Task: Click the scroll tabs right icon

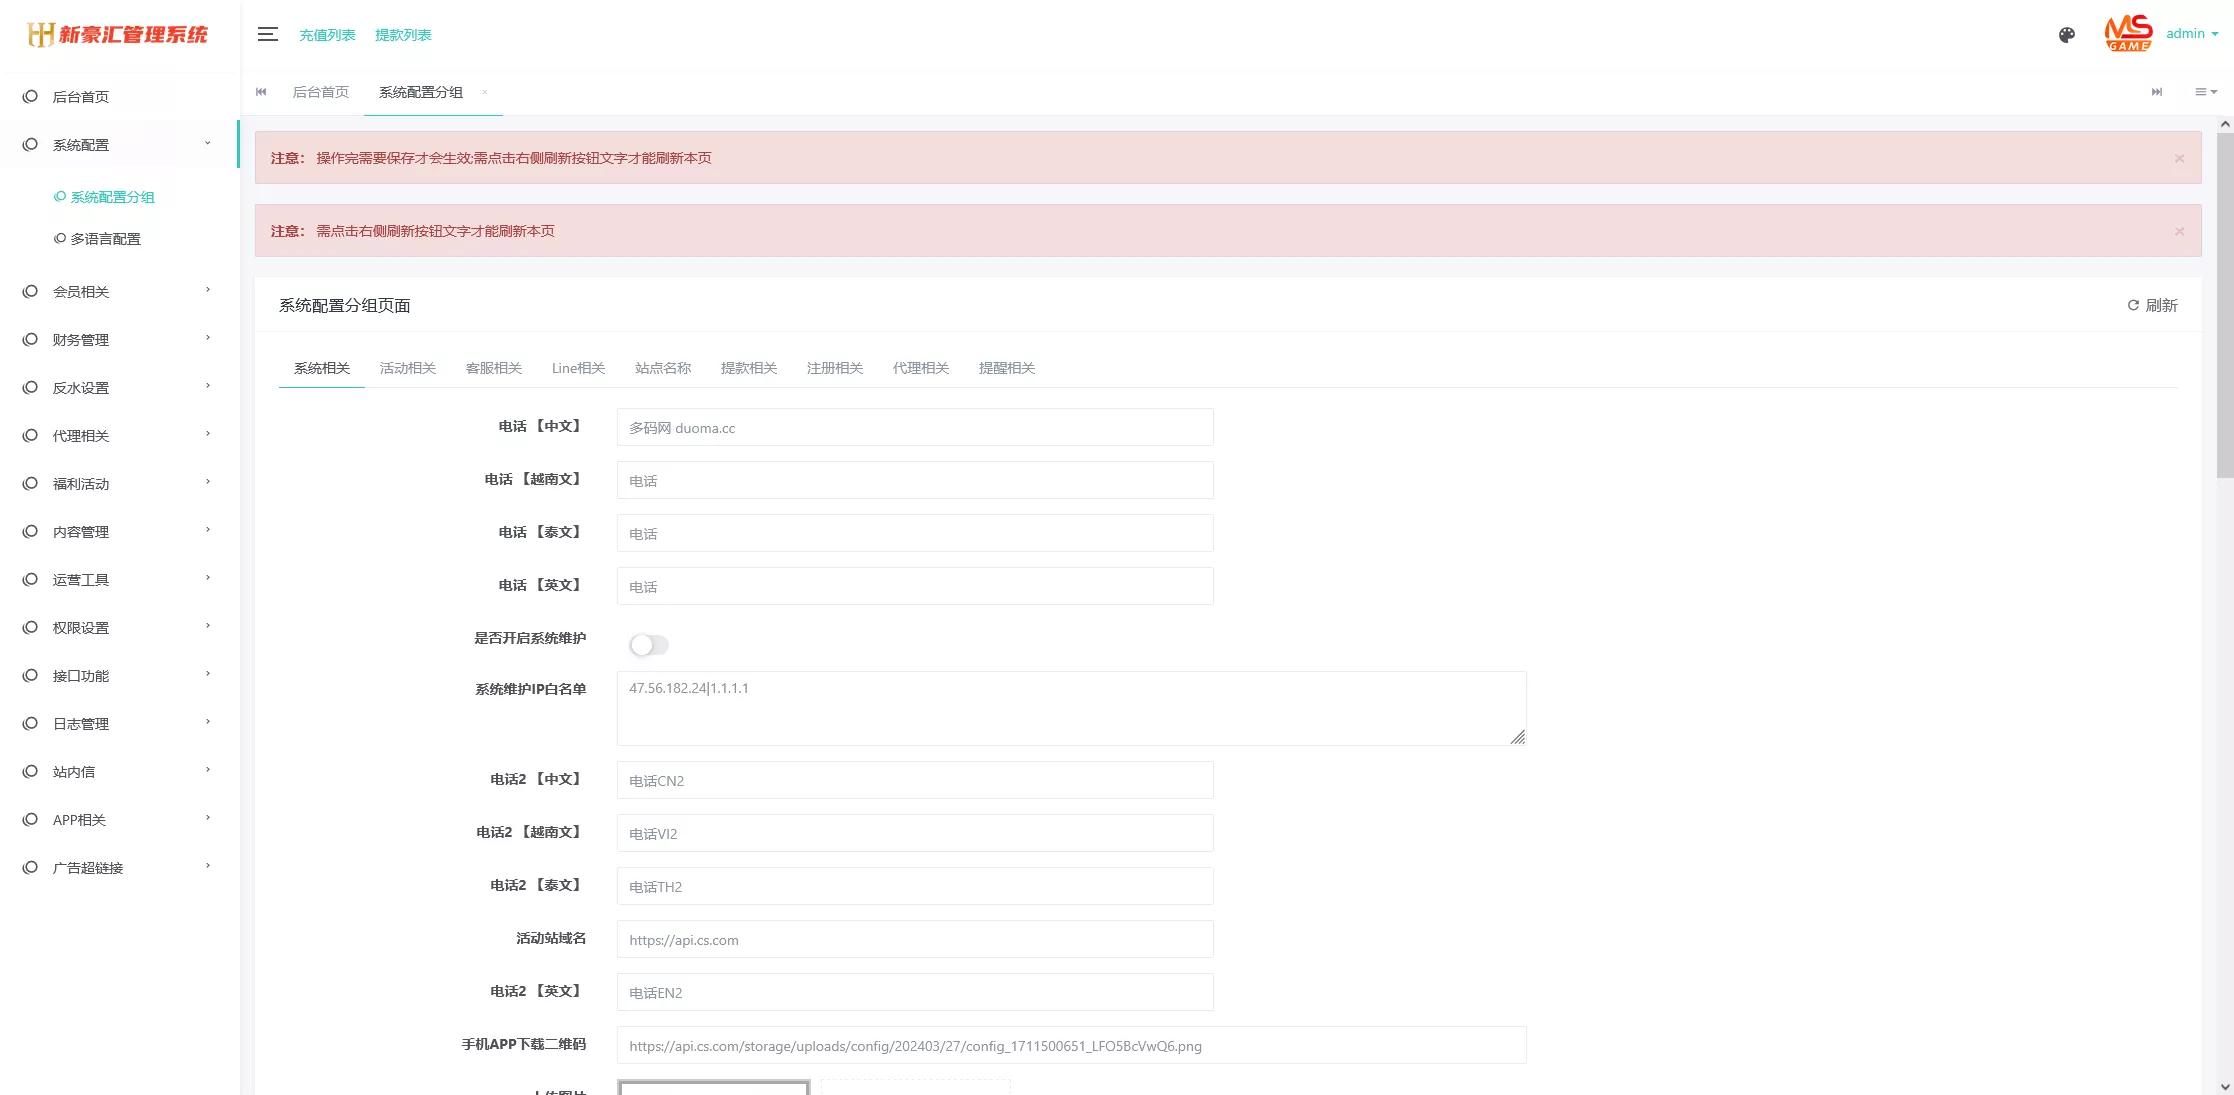Action: click(2156, 92)
